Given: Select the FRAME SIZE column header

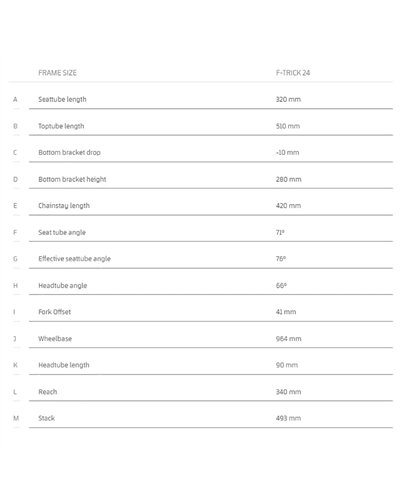Looking at the screenshot, I should (57, 73).
